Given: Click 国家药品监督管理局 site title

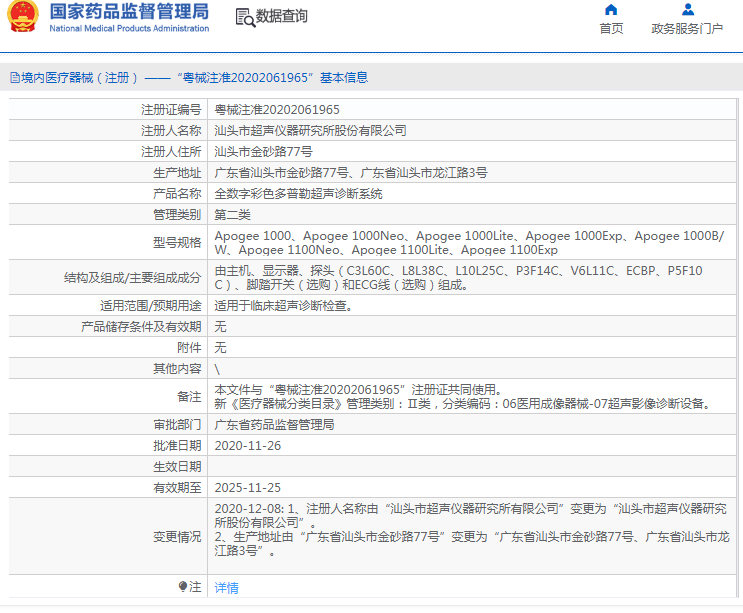Looking at the screenshot, I should (129, 12).
